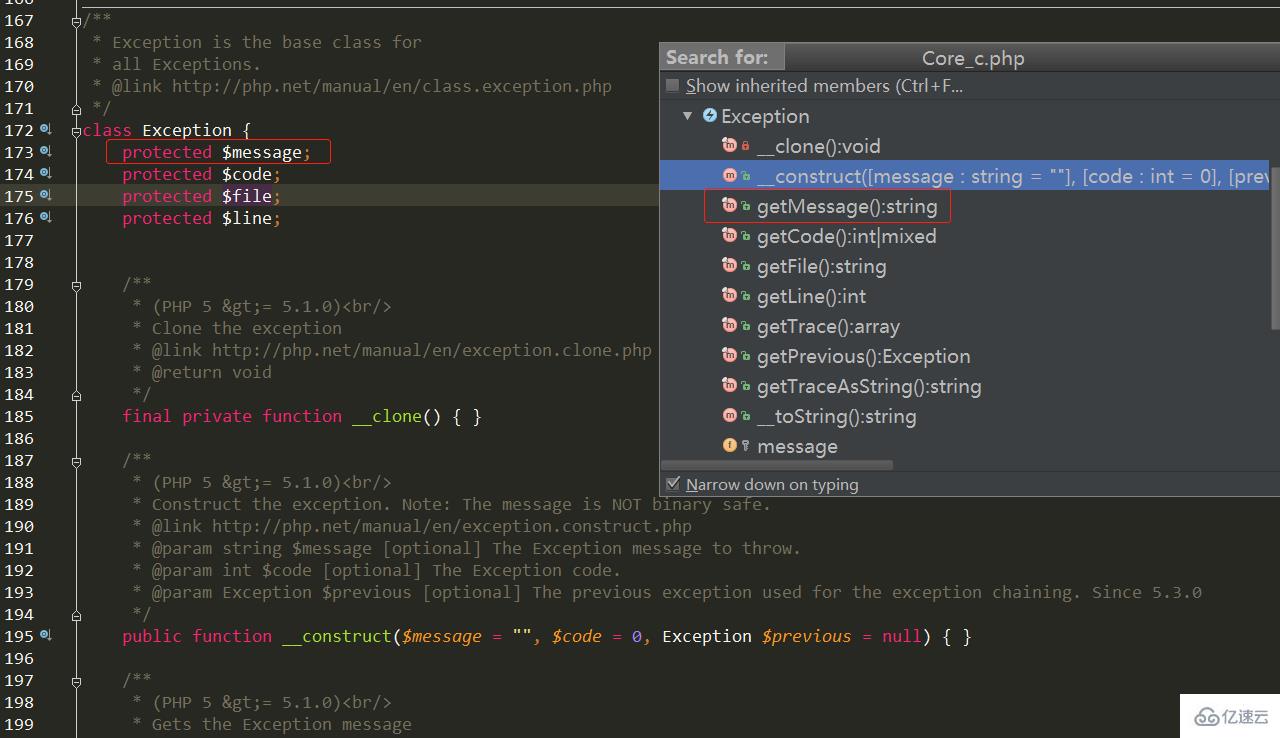Click 'public function __construct' code line
Screen dimensions: 1280x738
547,636
